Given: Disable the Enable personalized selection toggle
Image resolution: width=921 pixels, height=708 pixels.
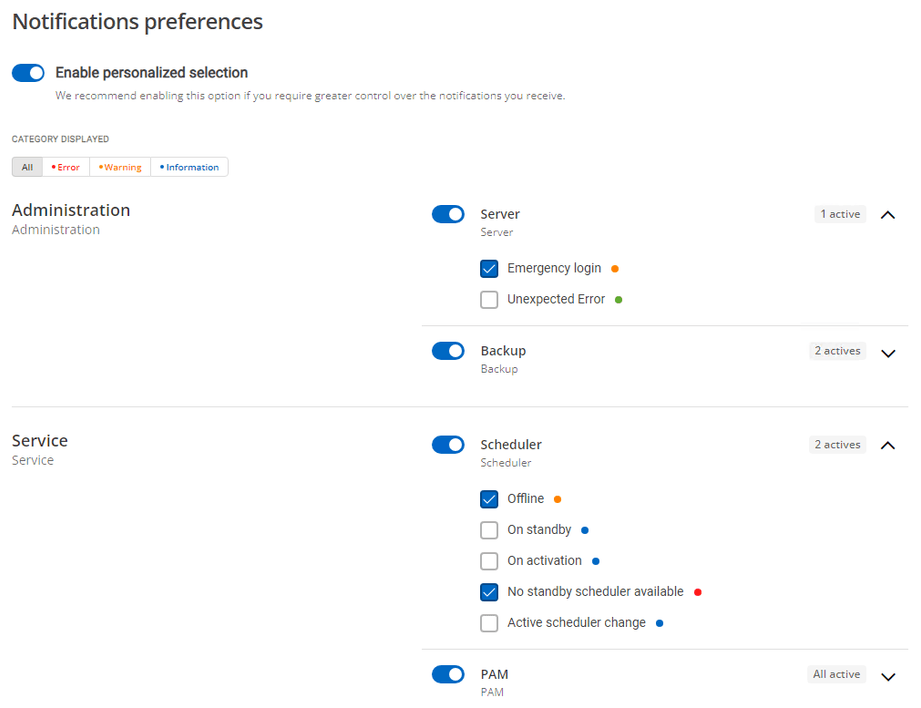Looking at the screenshot, I should pyautogui.click(x=28, y=73).
